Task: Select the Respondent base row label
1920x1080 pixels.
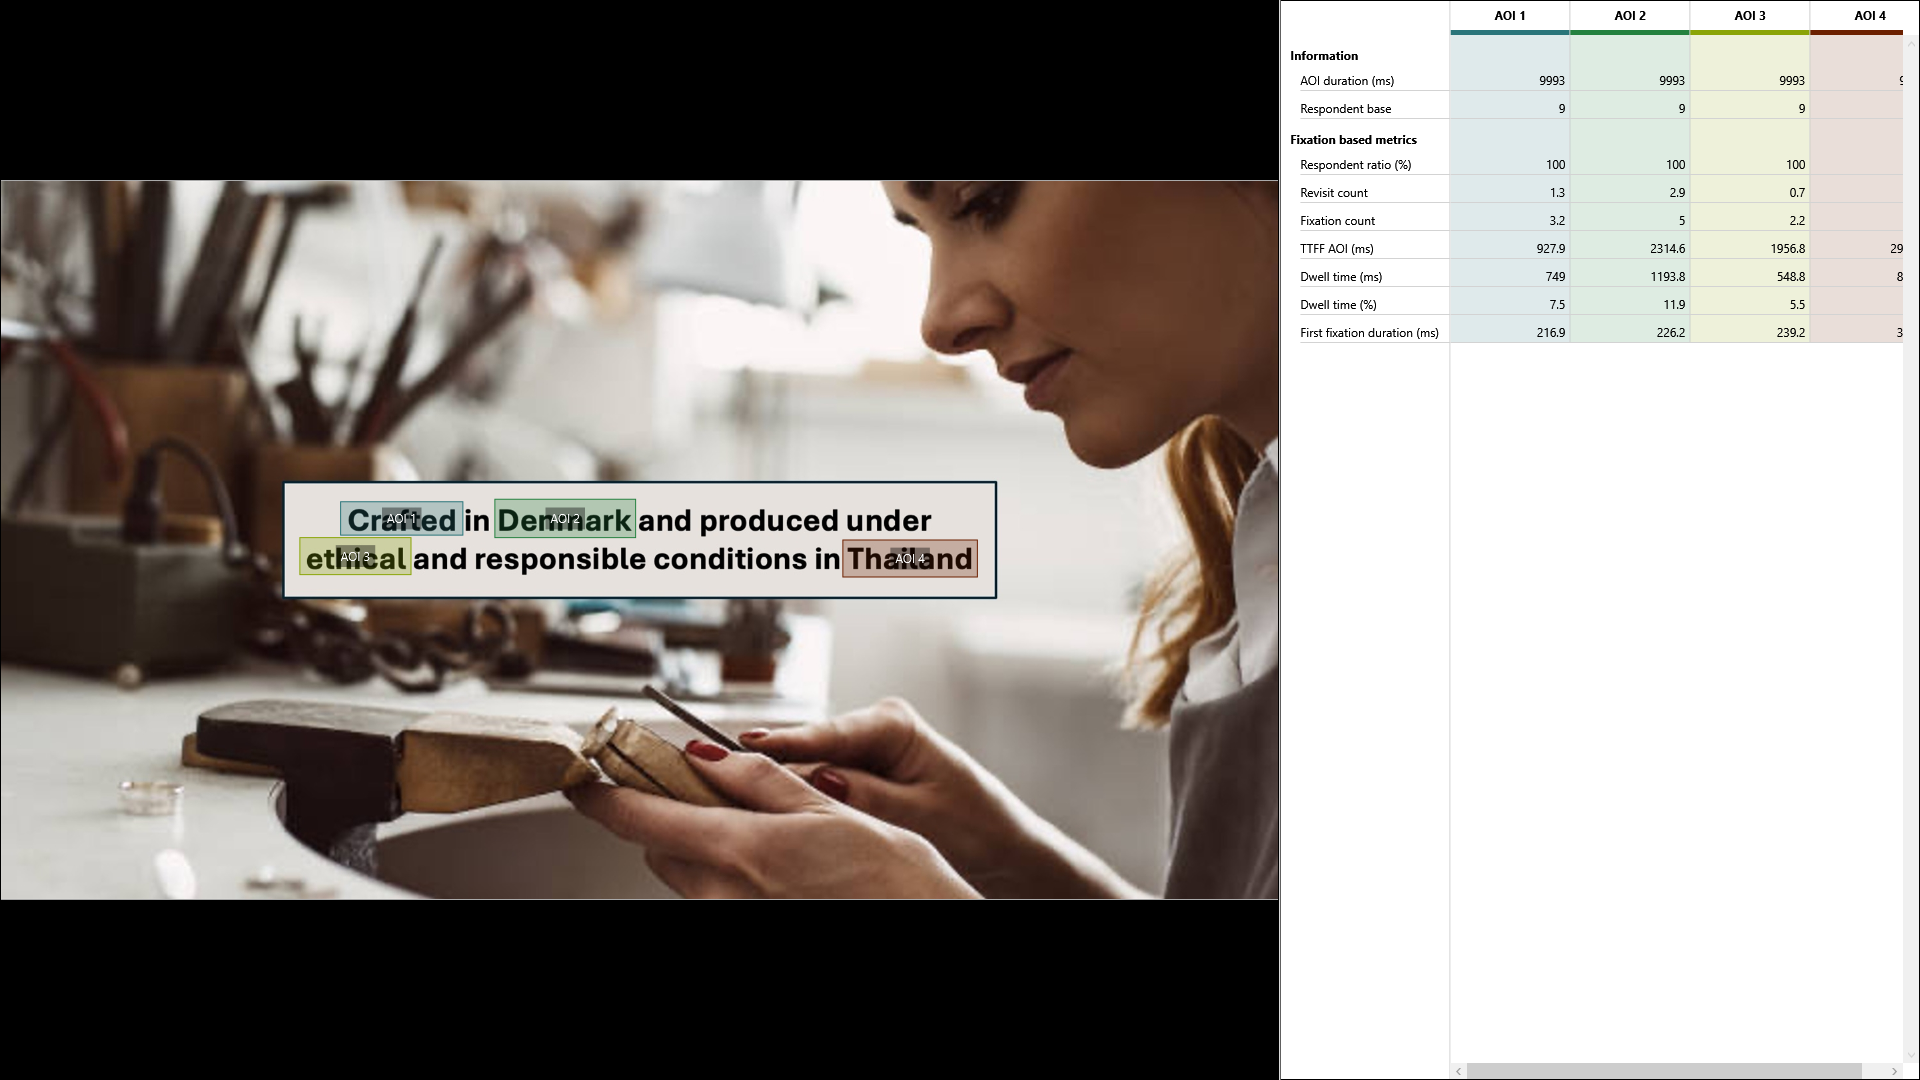Action: tap(1345, 109)
